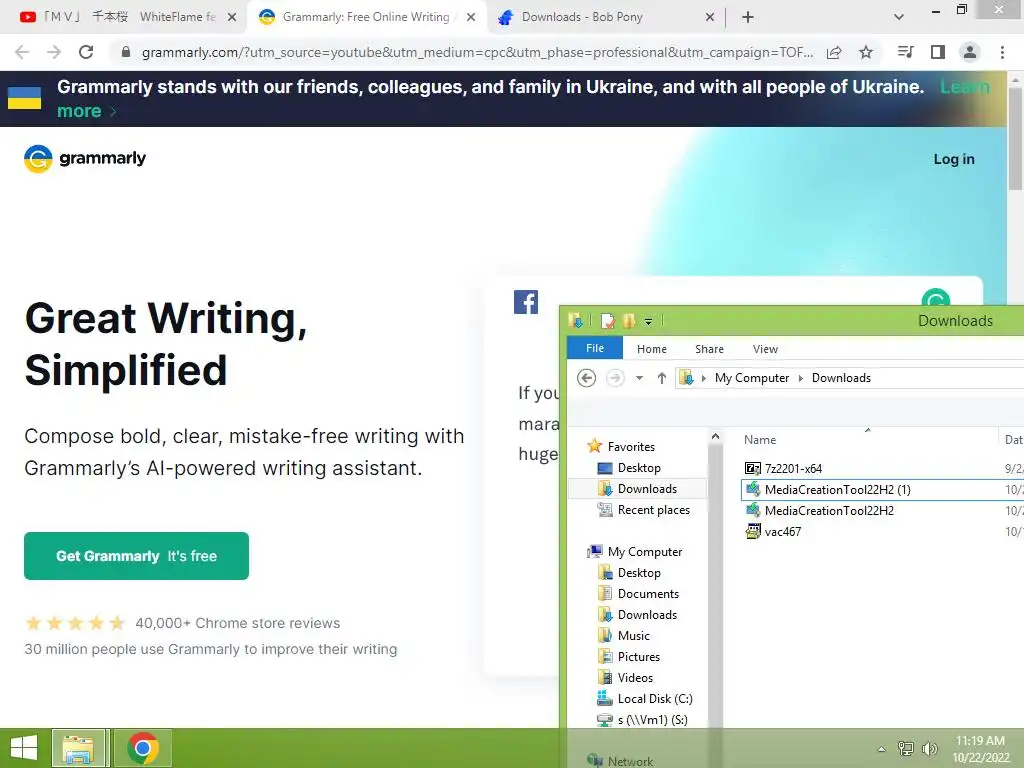Click Explorer forward arrow button

615,377
